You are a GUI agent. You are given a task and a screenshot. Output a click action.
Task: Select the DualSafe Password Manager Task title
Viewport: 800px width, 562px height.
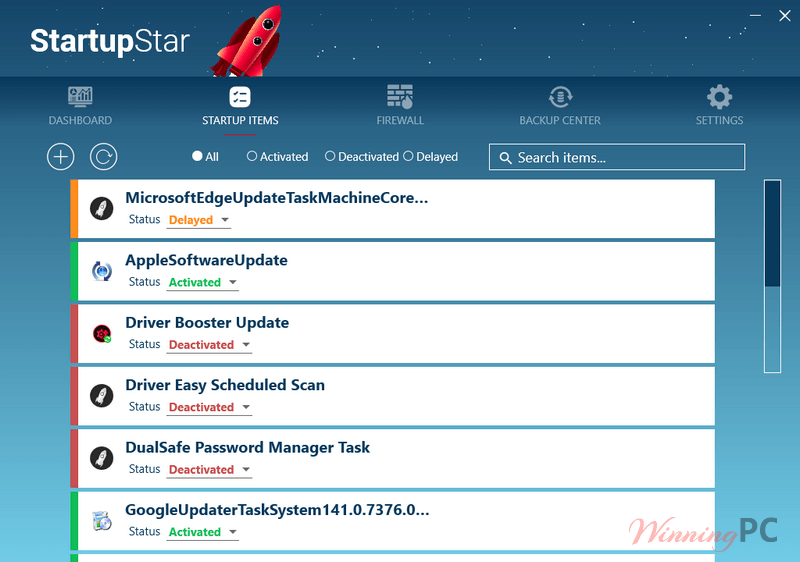[247, 447]
